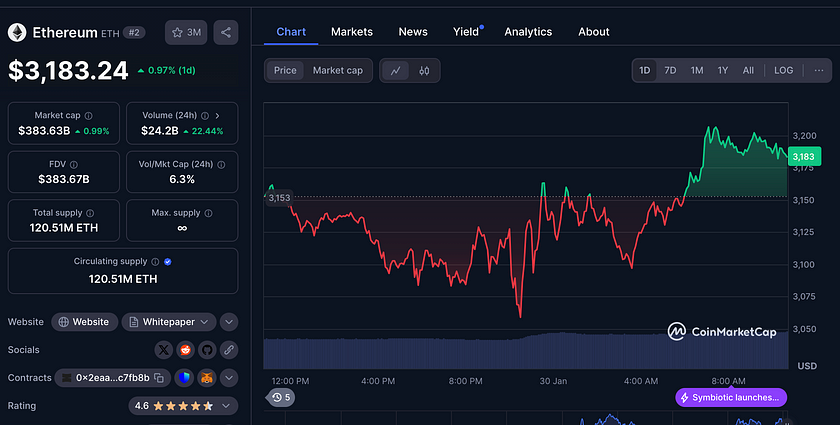Switch to the Analytics tab
Image resolution: width=840 pixels, height=425 pixels.
[528, 32]
